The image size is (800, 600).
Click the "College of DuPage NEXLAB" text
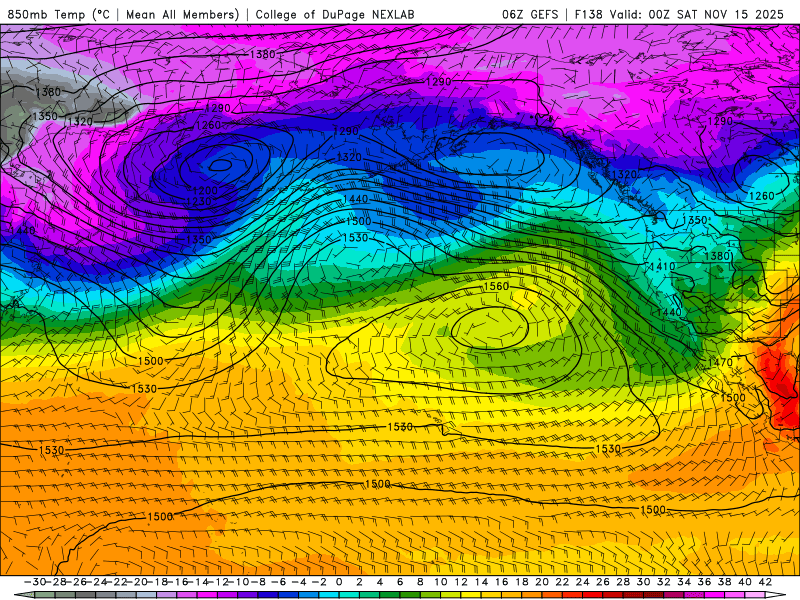[335, 14]
